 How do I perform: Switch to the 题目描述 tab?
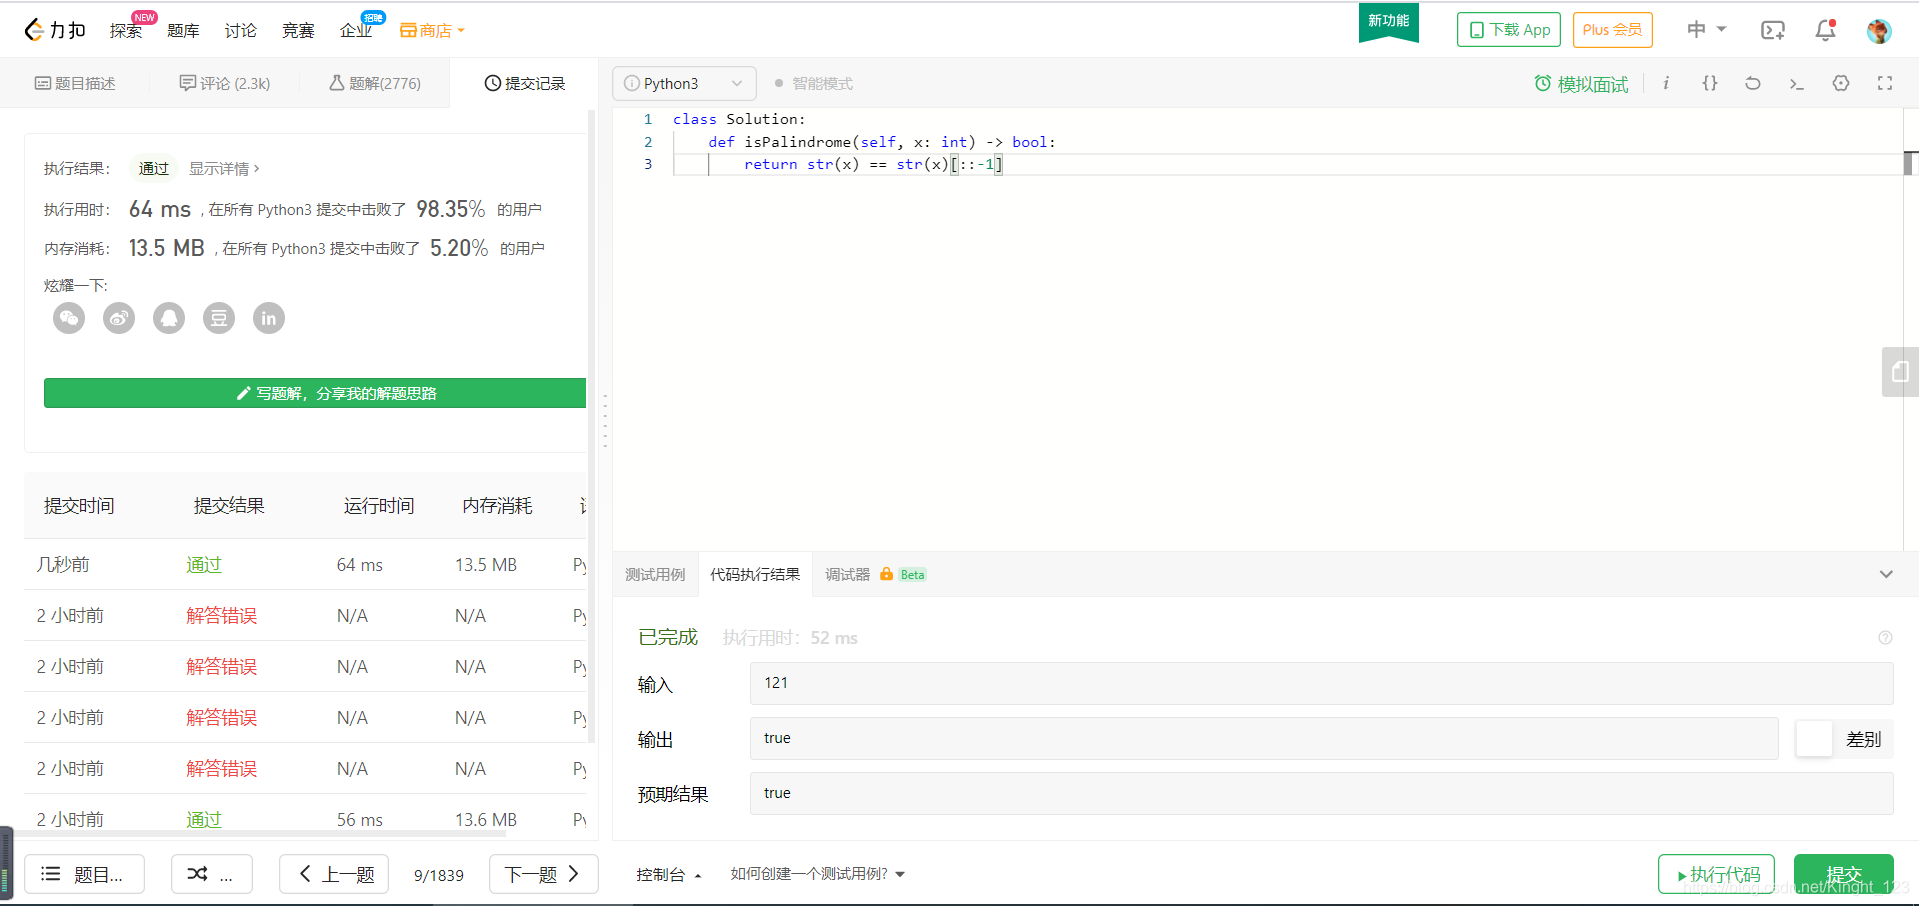coord(75,83)
